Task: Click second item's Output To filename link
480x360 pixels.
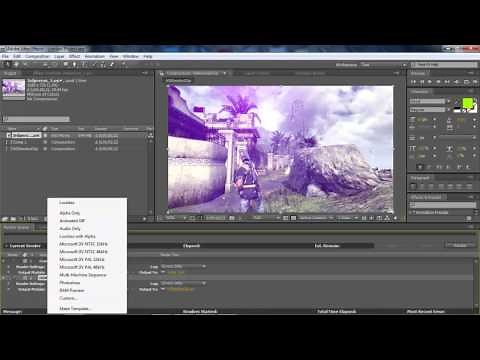Action: pyautogui.click(x=180, y=289)
